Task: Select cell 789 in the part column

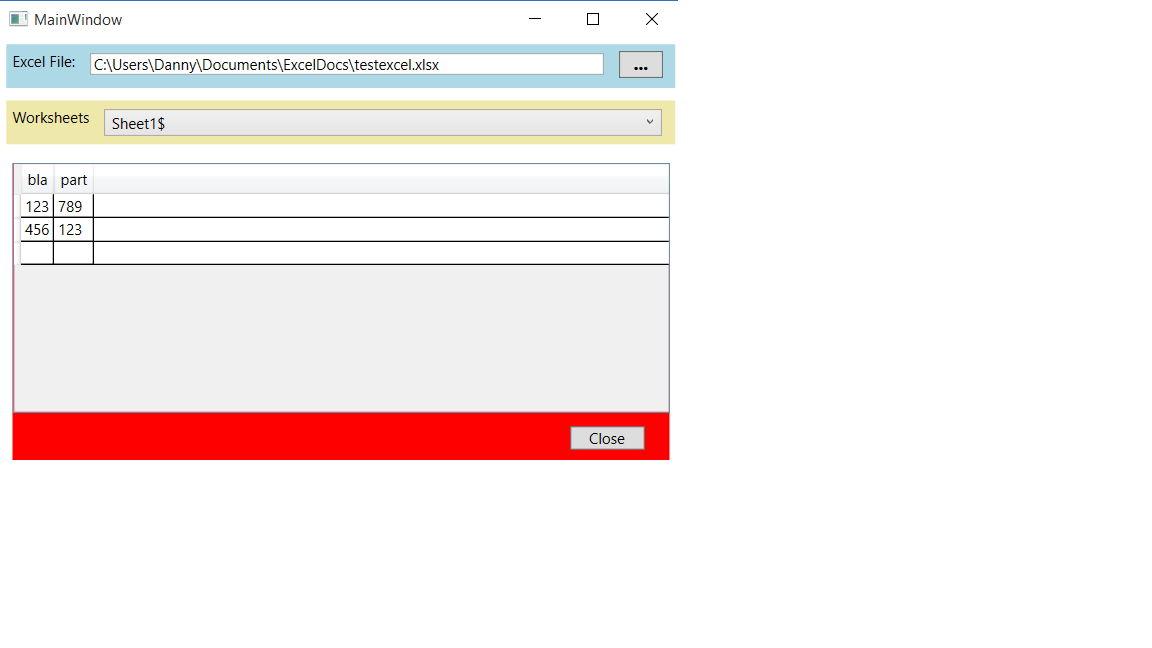Action: (x=73, y=206)
